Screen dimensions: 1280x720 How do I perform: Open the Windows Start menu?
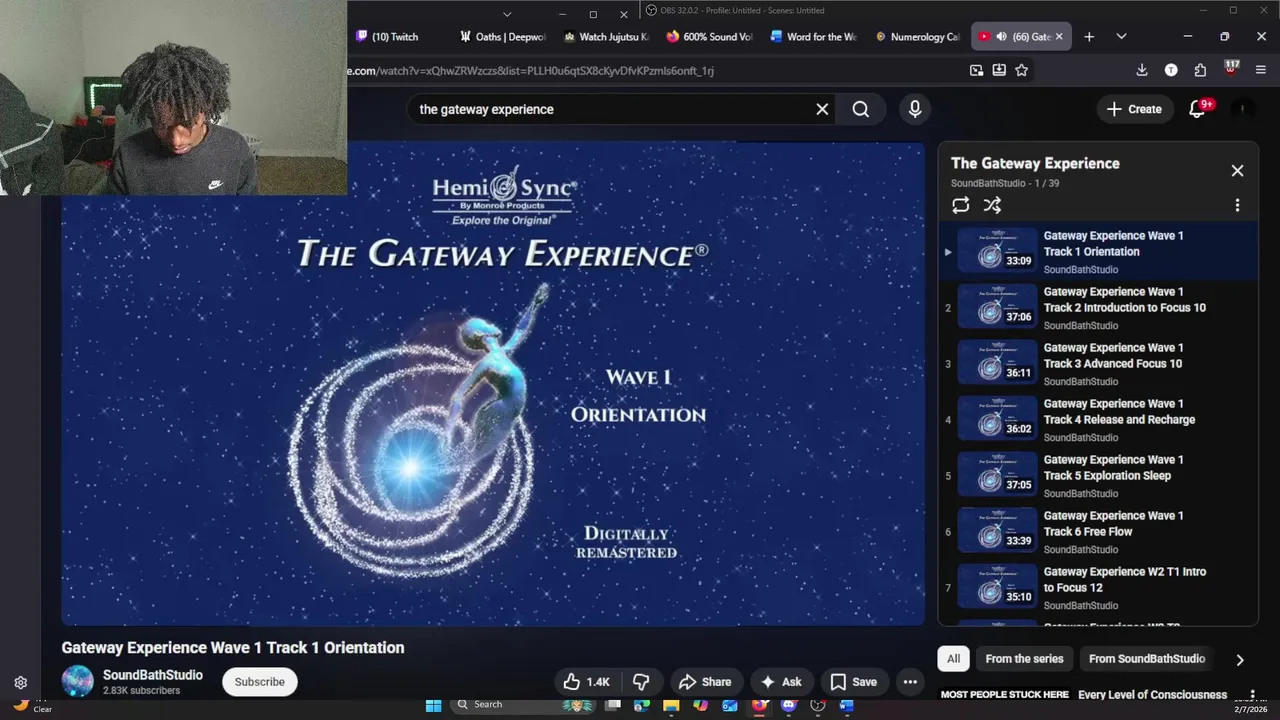click(433, 705)
